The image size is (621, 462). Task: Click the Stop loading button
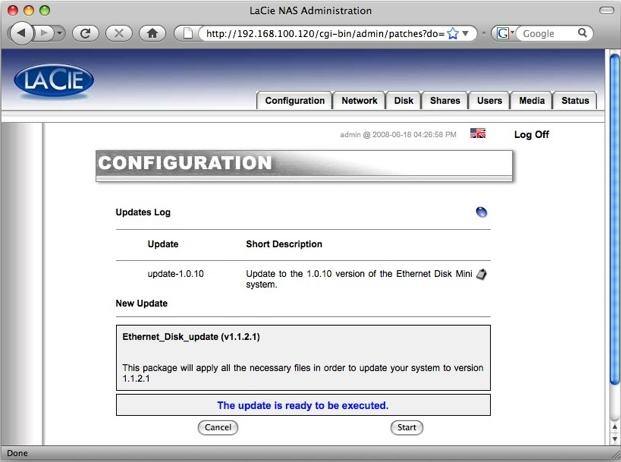tap(119, 33)
